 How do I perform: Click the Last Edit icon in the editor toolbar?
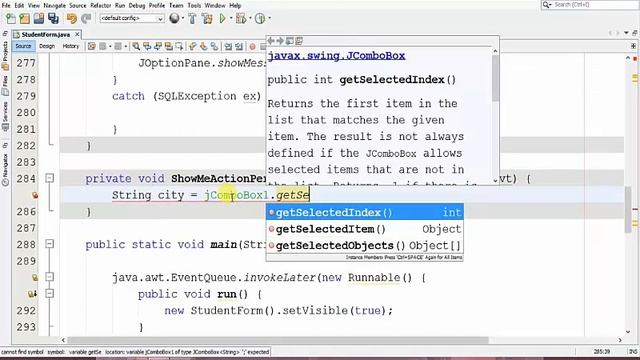click(x=92, y=46)
